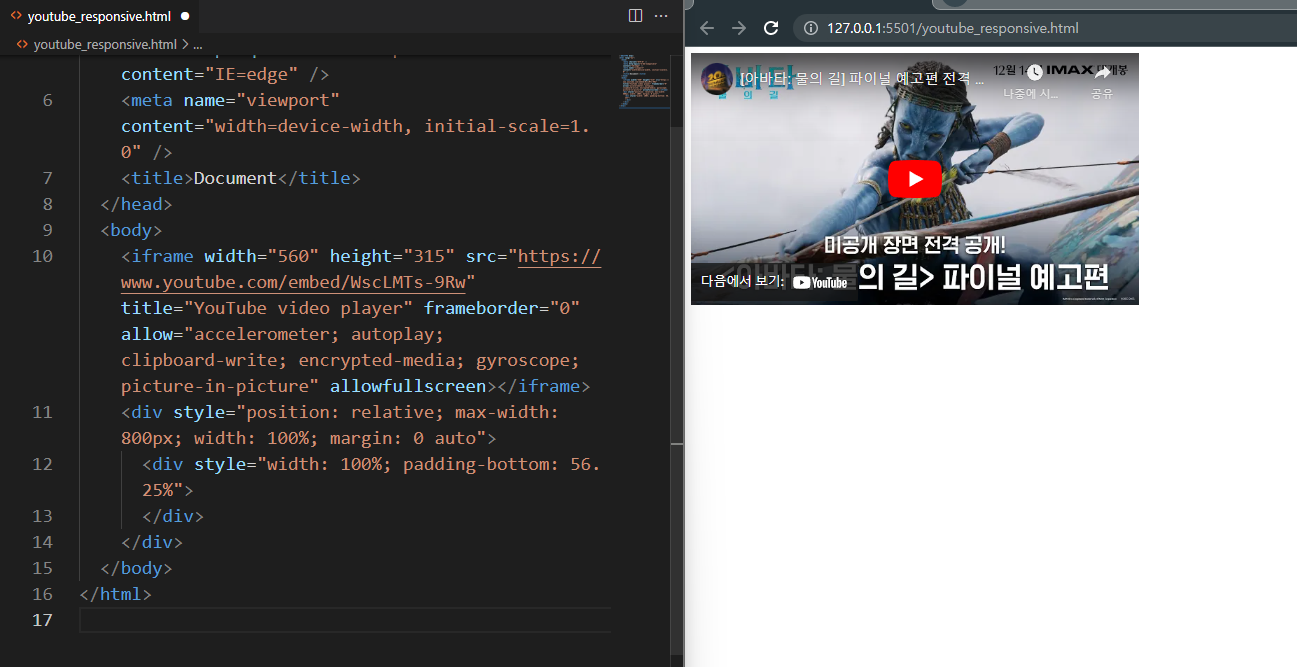Click line number 12 in the gutter
The height and width of the screenshot is (667, 1297).
tap(42, 464)
